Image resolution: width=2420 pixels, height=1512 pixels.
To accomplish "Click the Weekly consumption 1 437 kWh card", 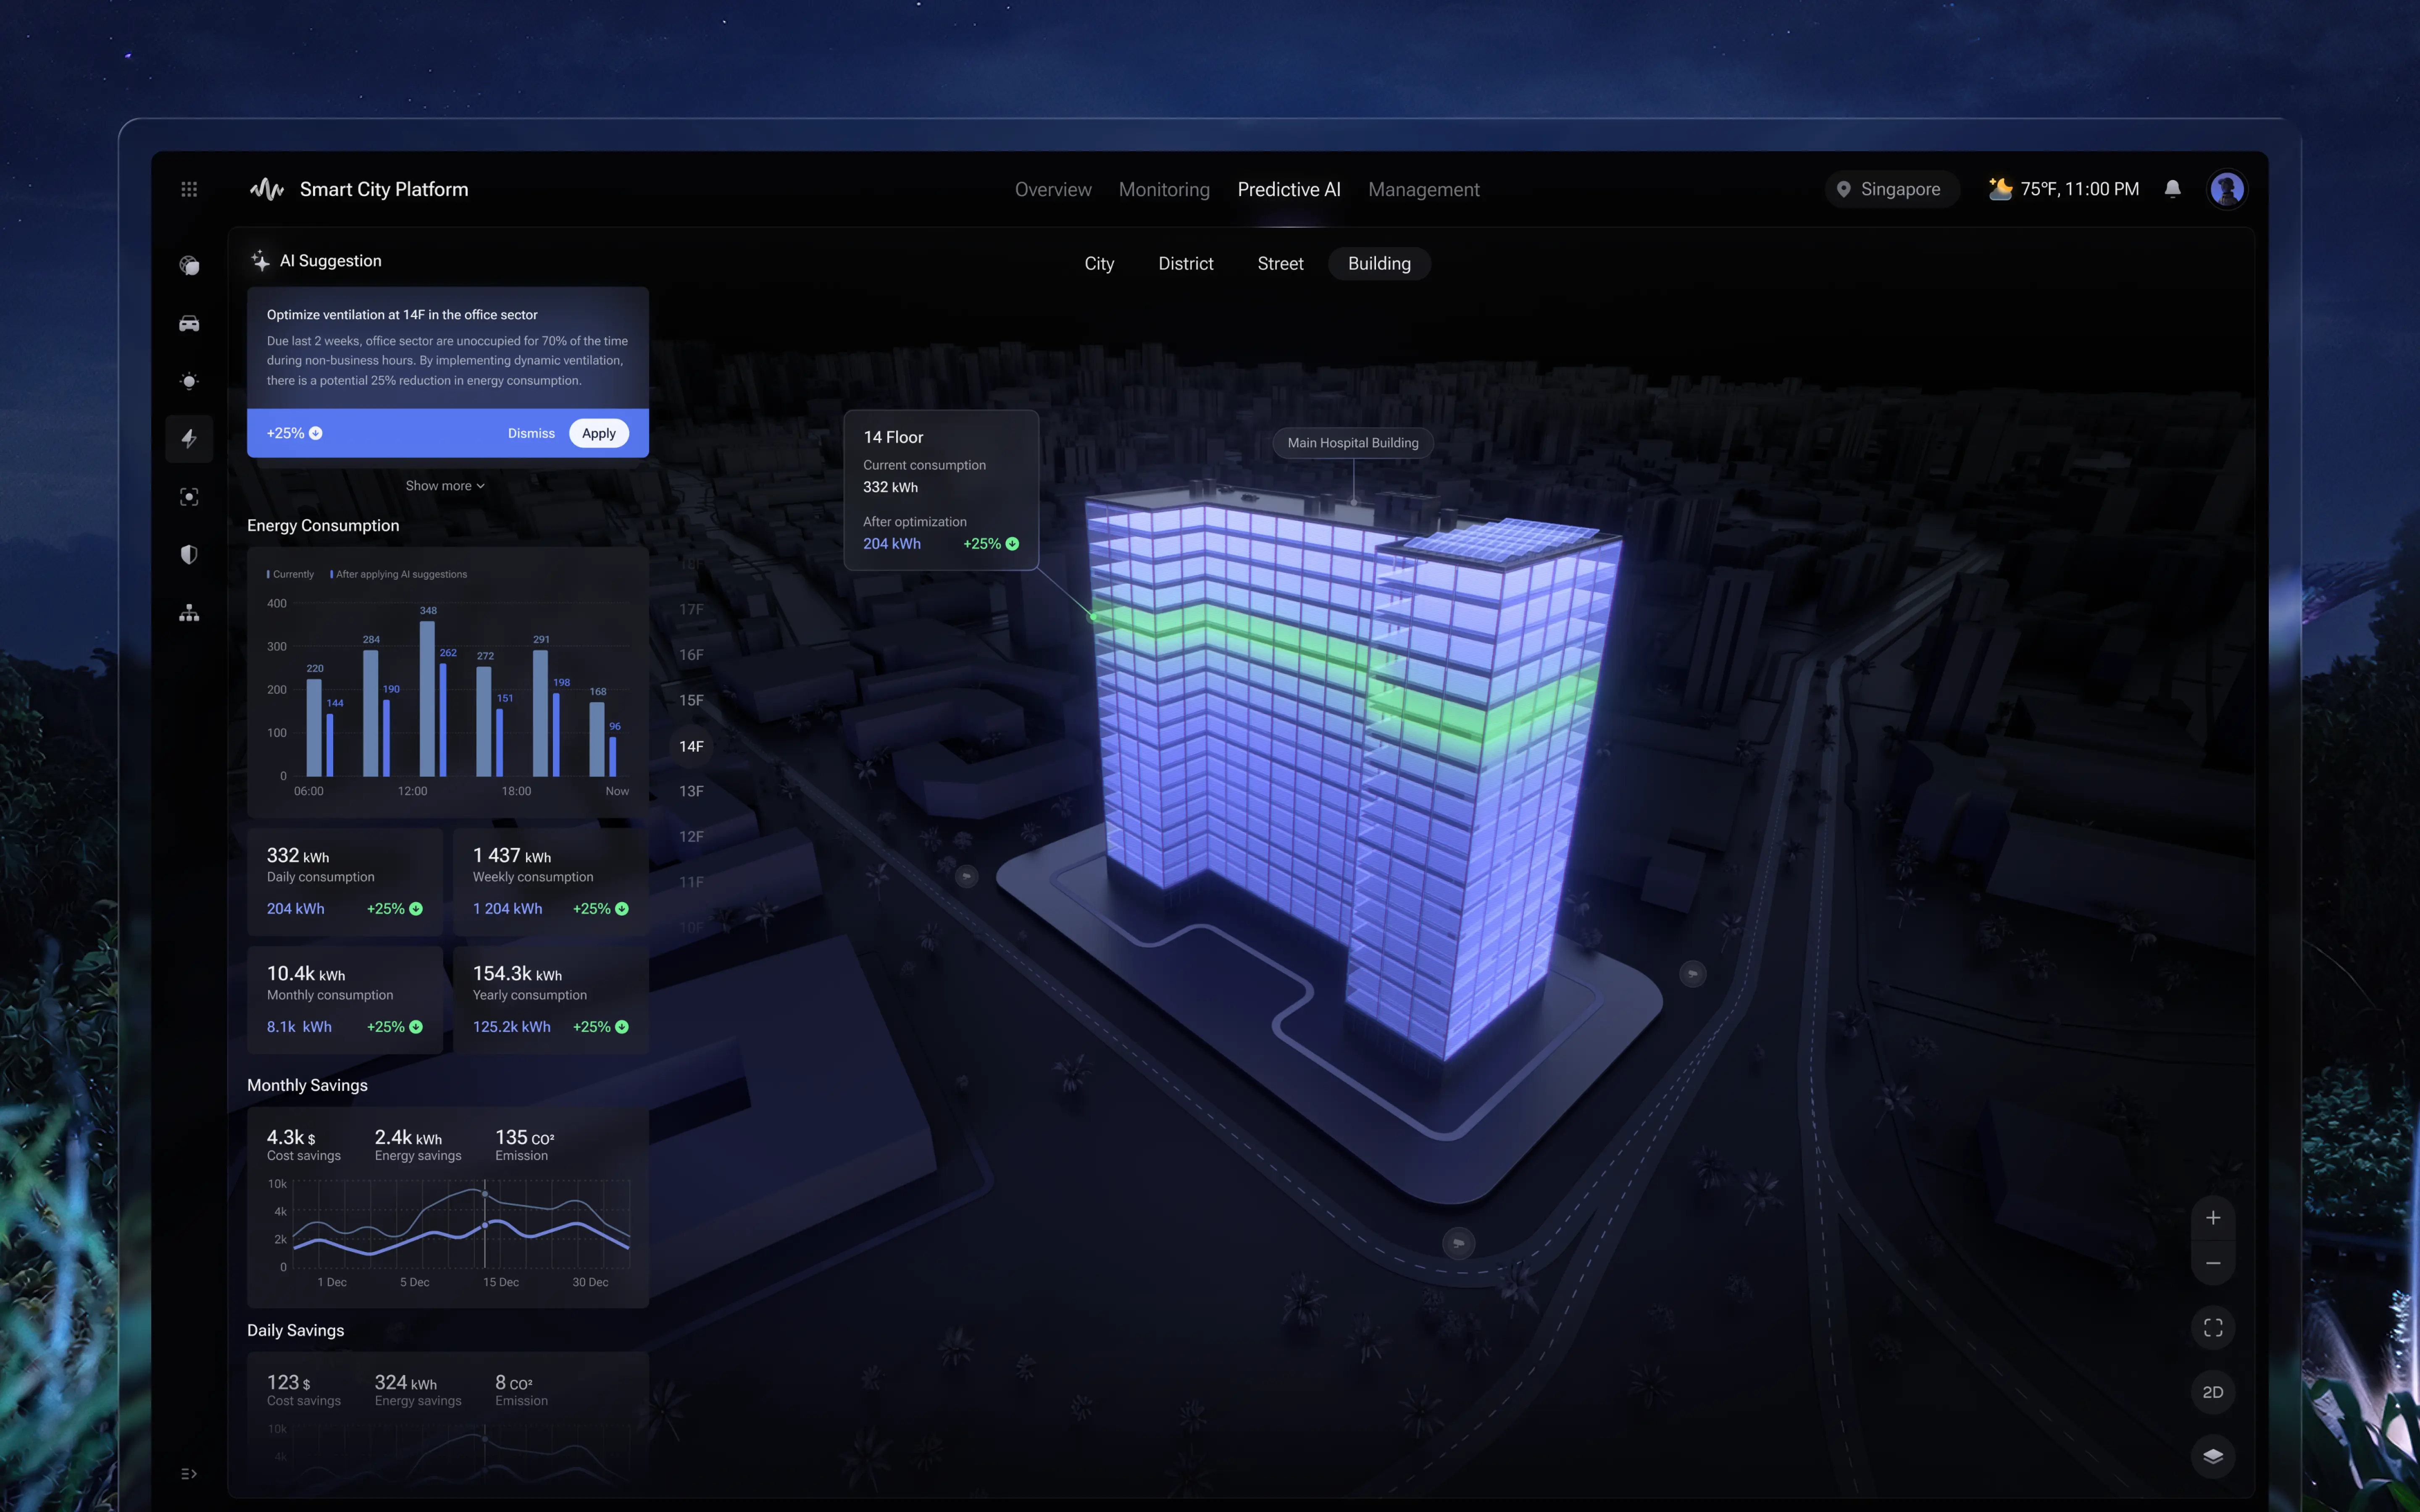I will coord(551,881).
